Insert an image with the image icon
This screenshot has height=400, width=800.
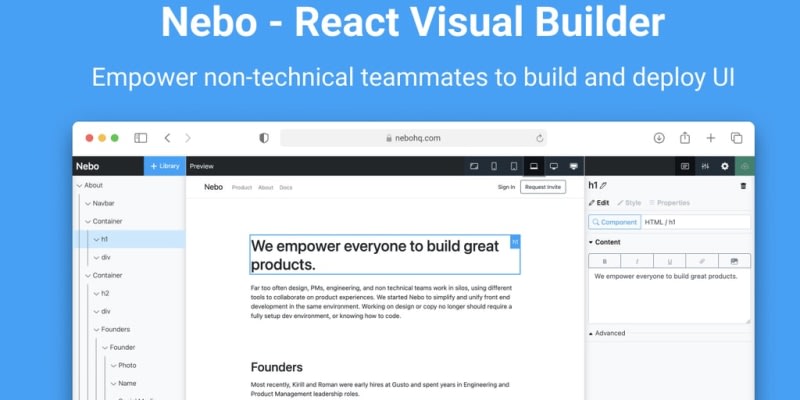(735, 261)
